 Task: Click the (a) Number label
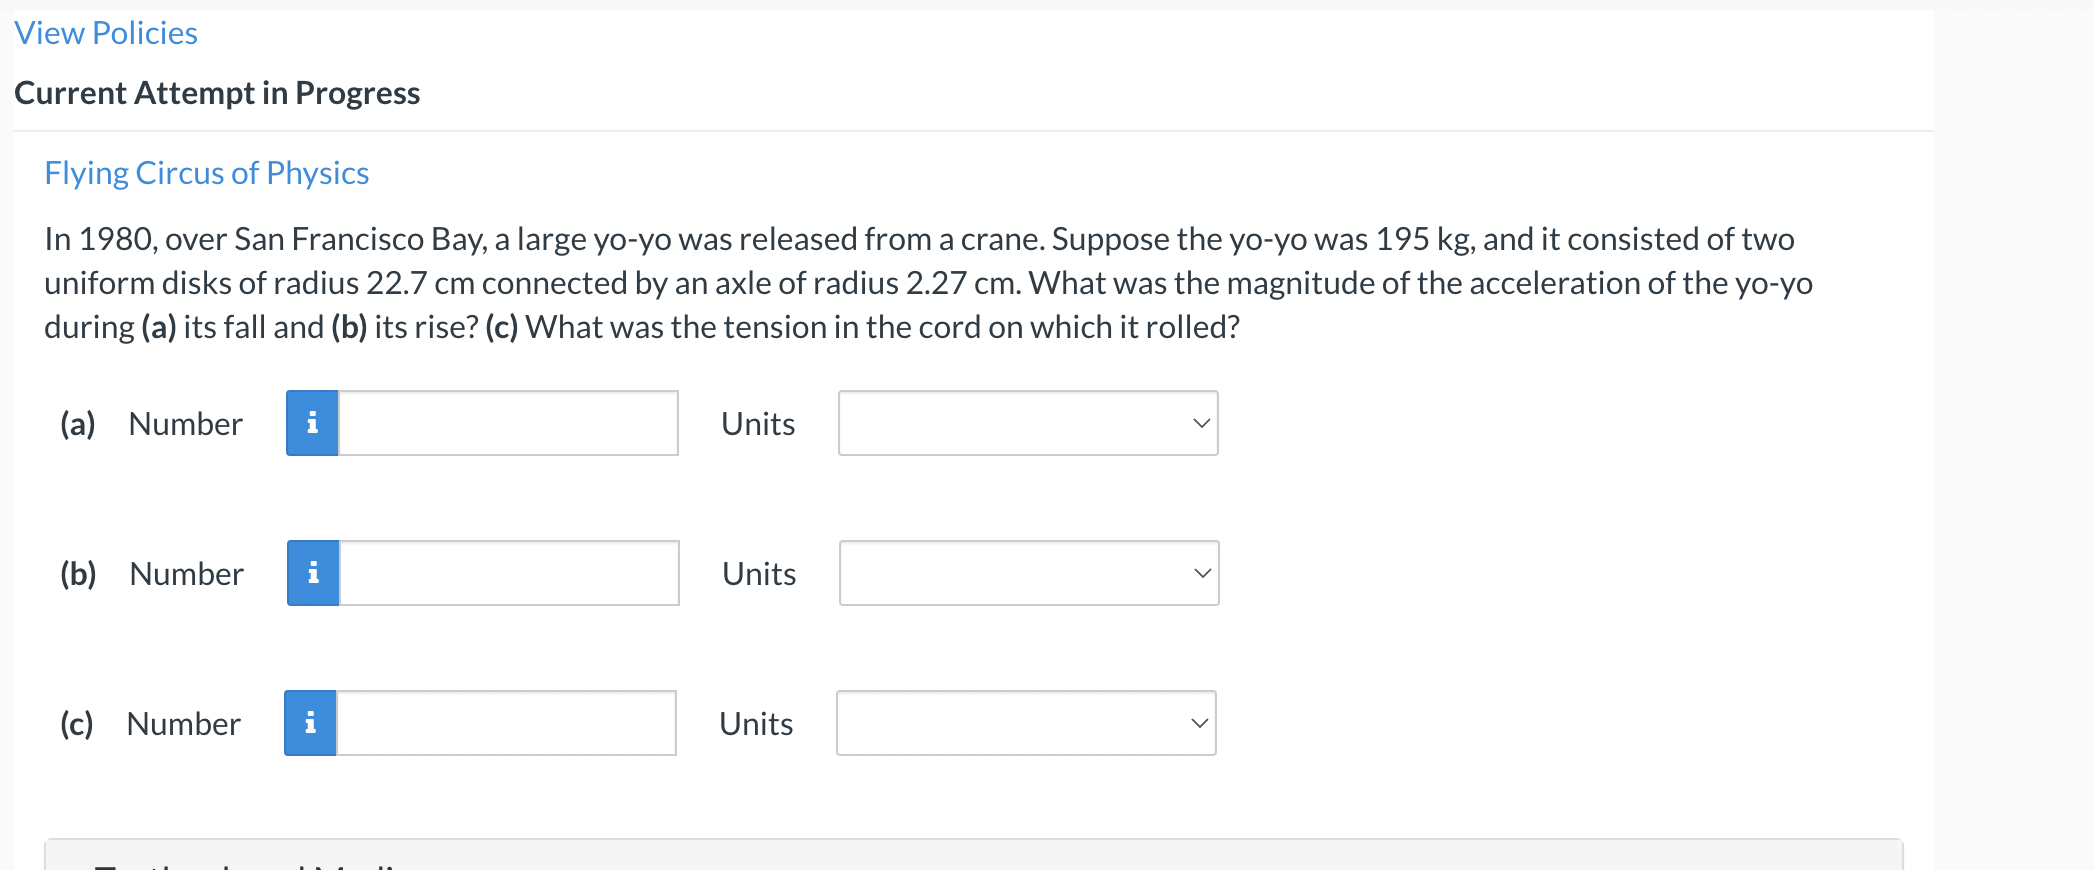pos(151,424)
